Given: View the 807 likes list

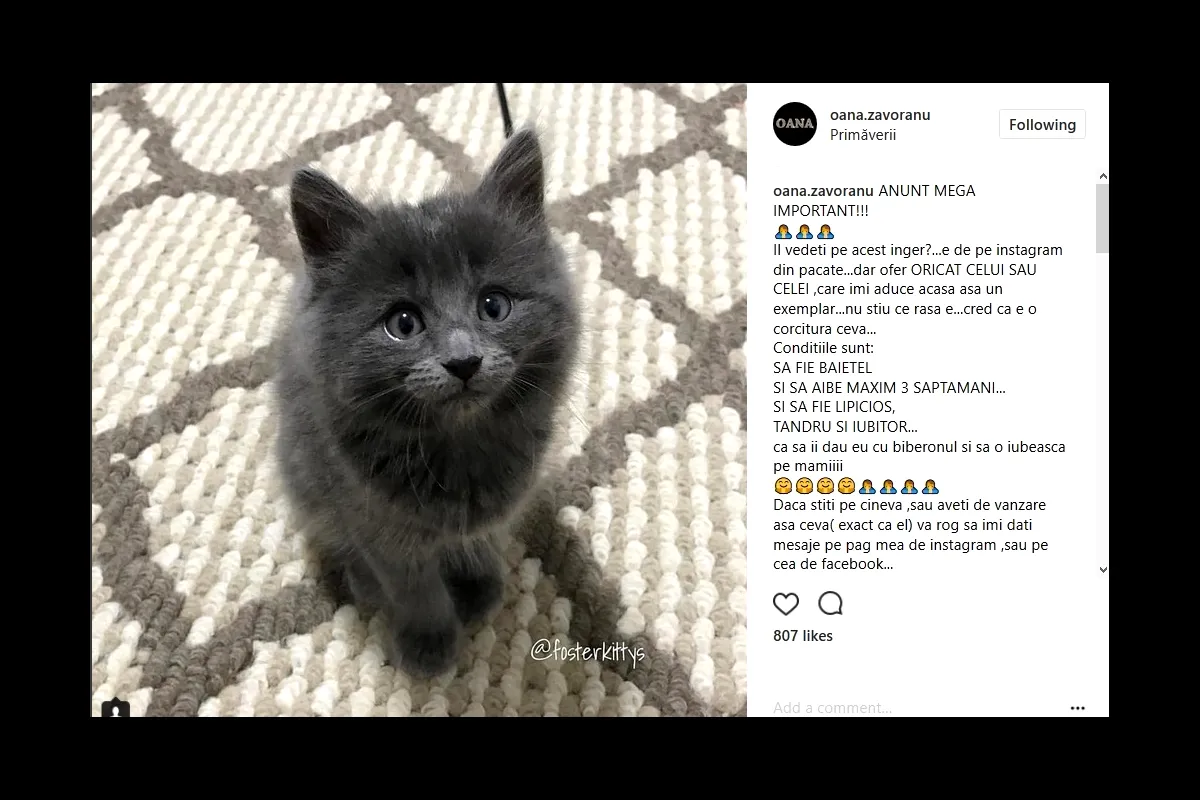Looking at the screenshot, I should pos(803,636).
